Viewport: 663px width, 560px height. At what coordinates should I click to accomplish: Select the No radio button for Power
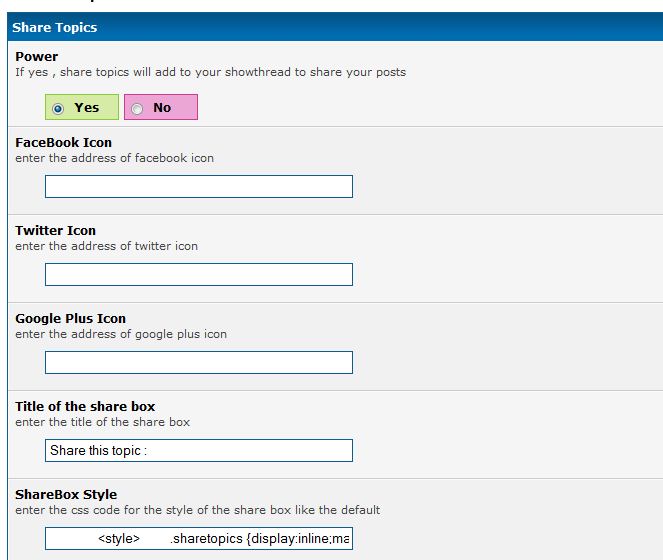137,108
